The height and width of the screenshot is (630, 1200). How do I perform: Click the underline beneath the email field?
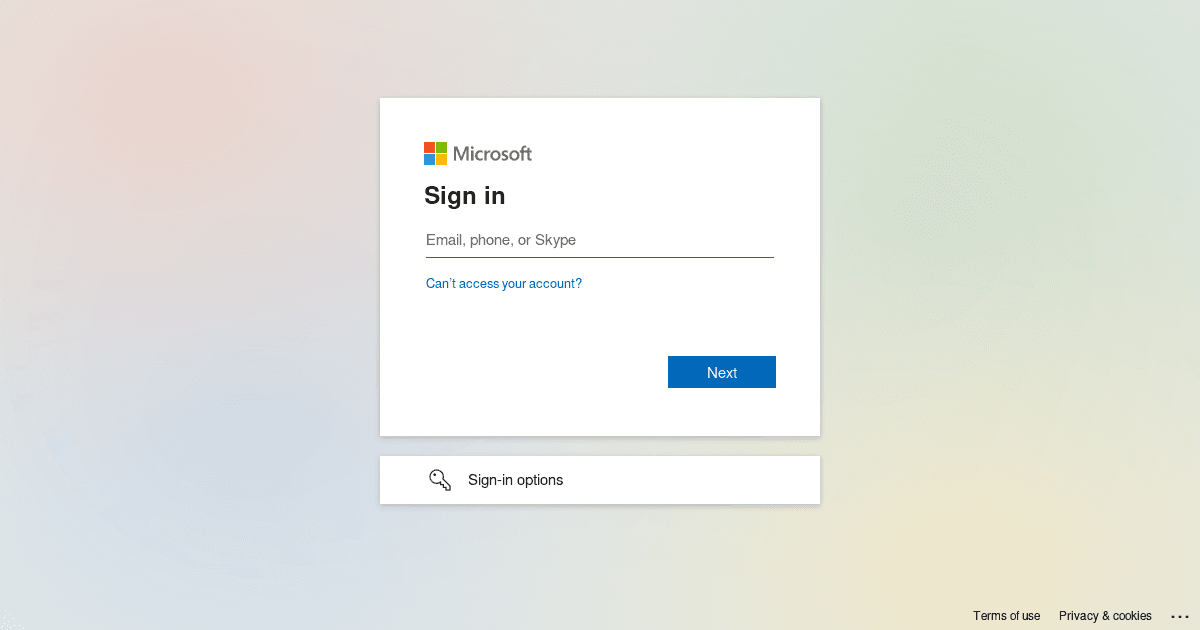(600, 257)
